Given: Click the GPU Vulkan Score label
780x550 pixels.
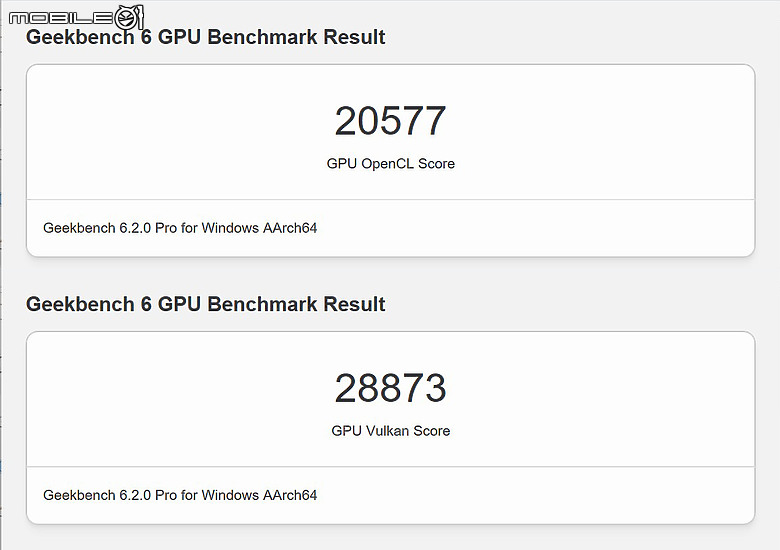Looking at the screenshot, I should pos(390,431).
